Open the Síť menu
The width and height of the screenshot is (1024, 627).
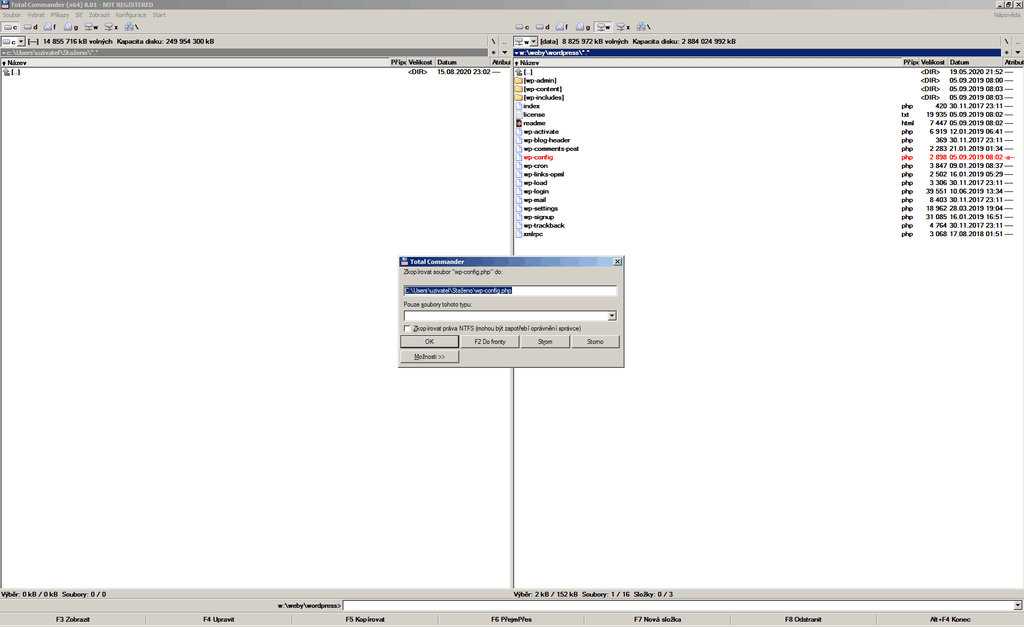click(x=78, y=14)
